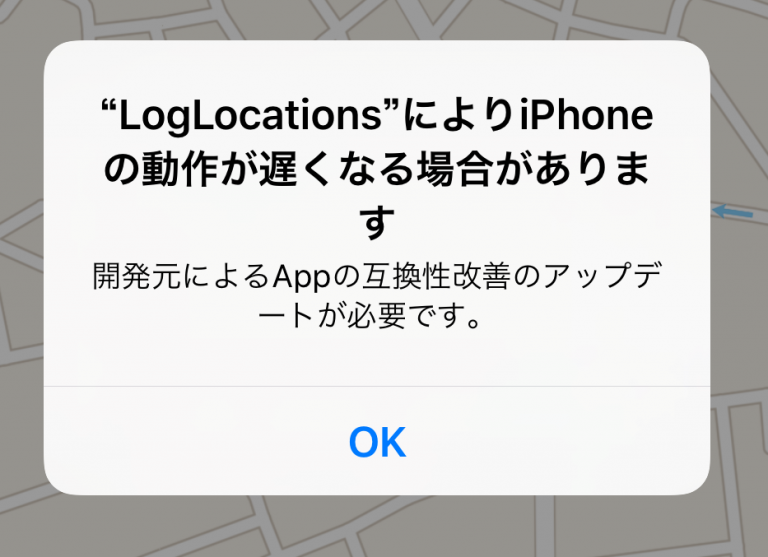
Task: Click the message line starting with 開発元による
Action: 377,276
